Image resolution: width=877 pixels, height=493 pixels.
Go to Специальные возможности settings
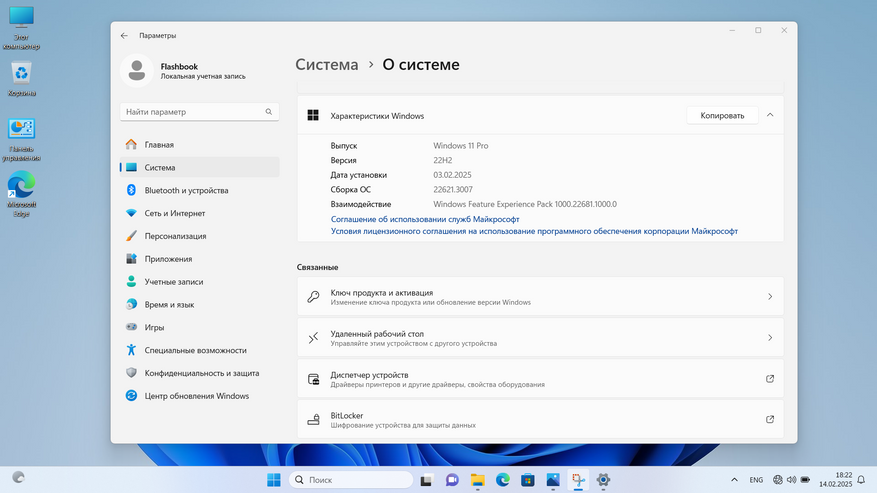pos(195,350)
